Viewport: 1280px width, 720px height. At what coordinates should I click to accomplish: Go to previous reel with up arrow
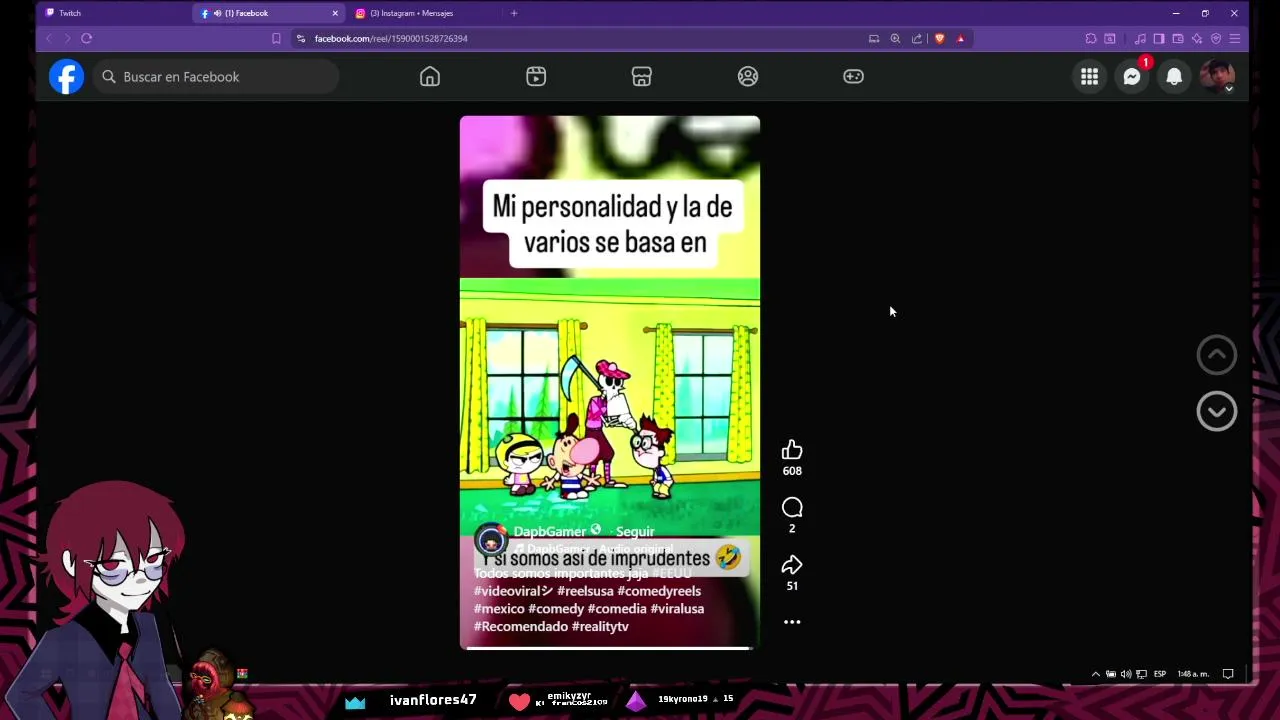(1217, 355)
